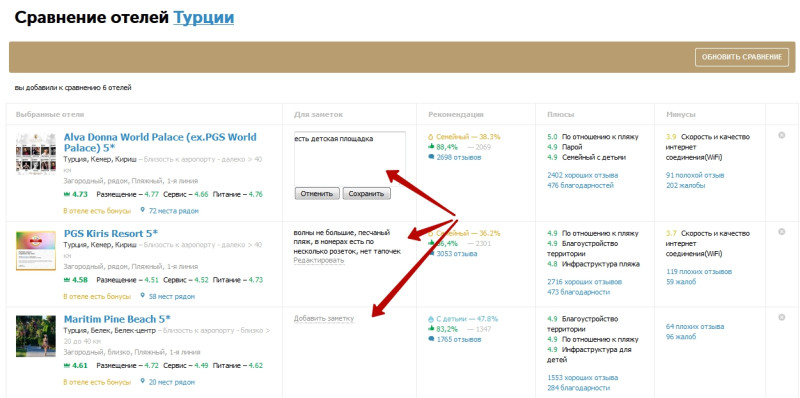Click Редактировать under PGS Kiris note
800x398 pixels.
click(318, 261)
